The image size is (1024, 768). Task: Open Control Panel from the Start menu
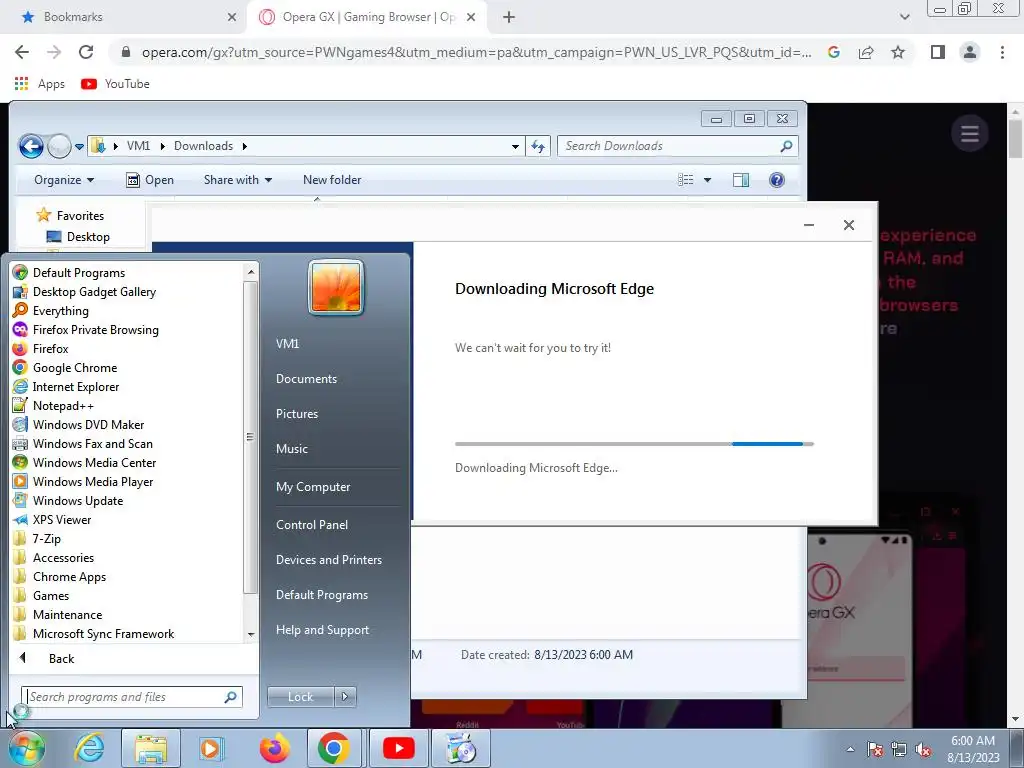click(x=312, y=525)
